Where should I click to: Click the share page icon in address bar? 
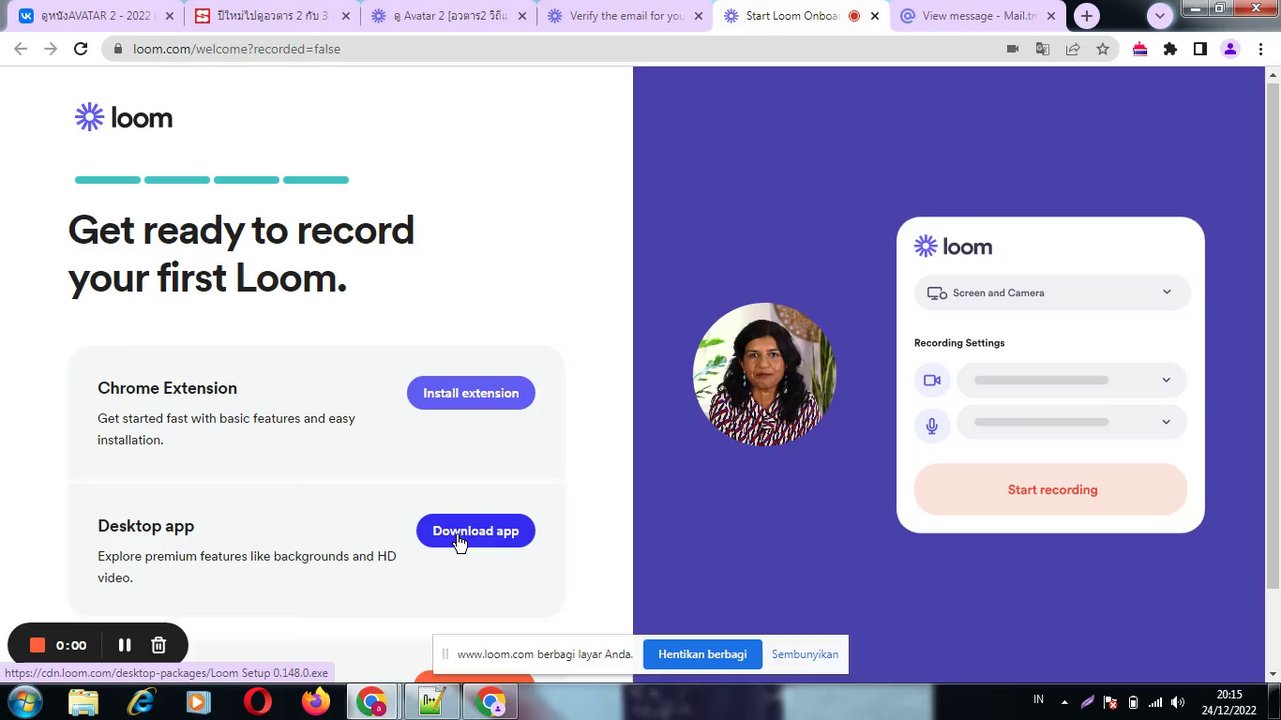[x=1072, y=48]
